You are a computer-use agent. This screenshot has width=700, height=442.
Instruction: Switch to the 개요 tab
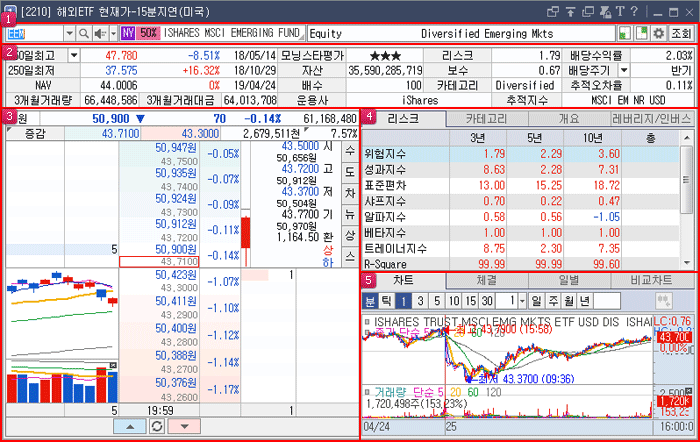click(569, 119)
